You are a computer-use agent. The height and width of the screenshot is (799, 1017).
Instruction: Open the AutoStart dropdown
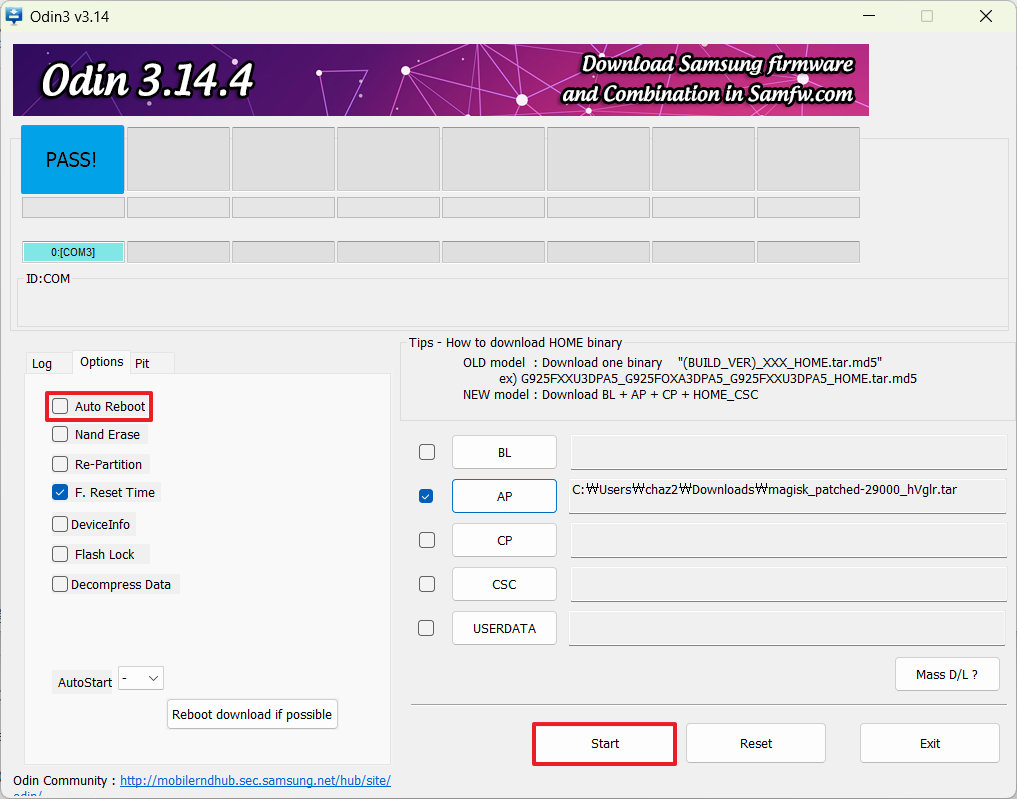tap(141, 678)
